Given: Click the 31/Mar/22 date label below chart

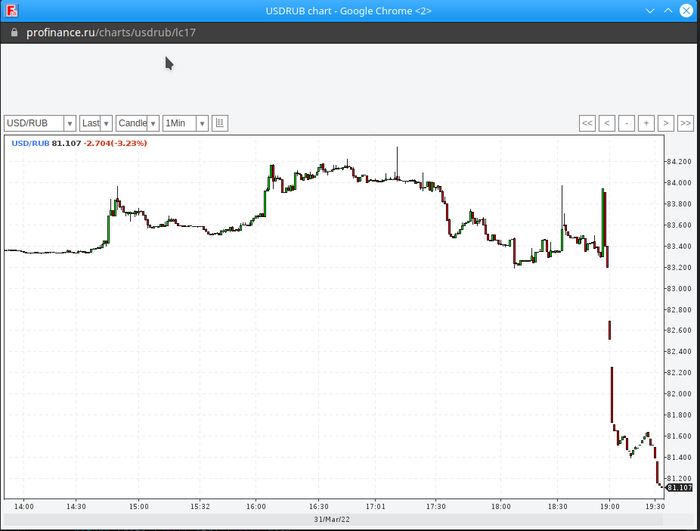Looking at the screenshot, I should (x=332, y=519).
